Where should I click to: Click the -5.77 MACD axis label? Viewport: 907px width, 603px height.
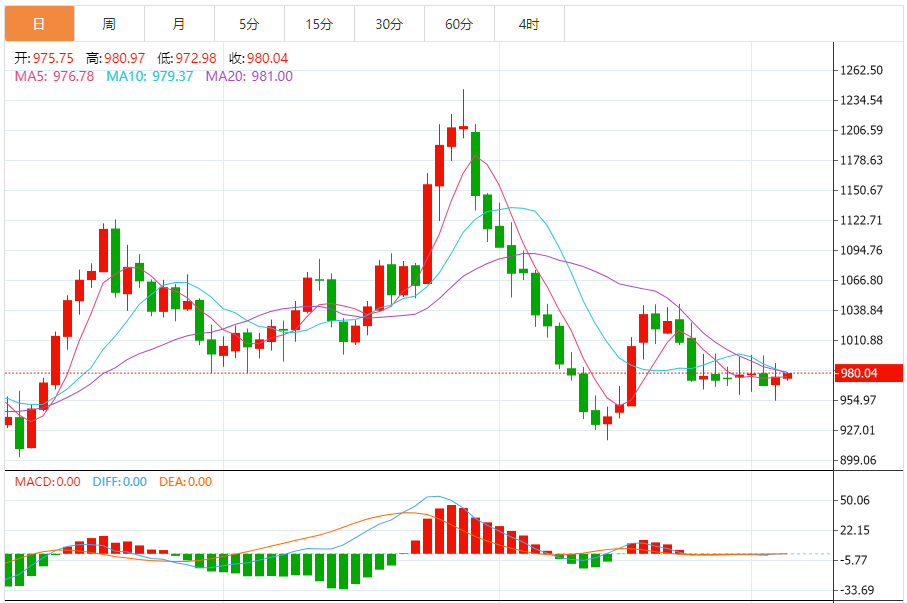pos(853,560)
